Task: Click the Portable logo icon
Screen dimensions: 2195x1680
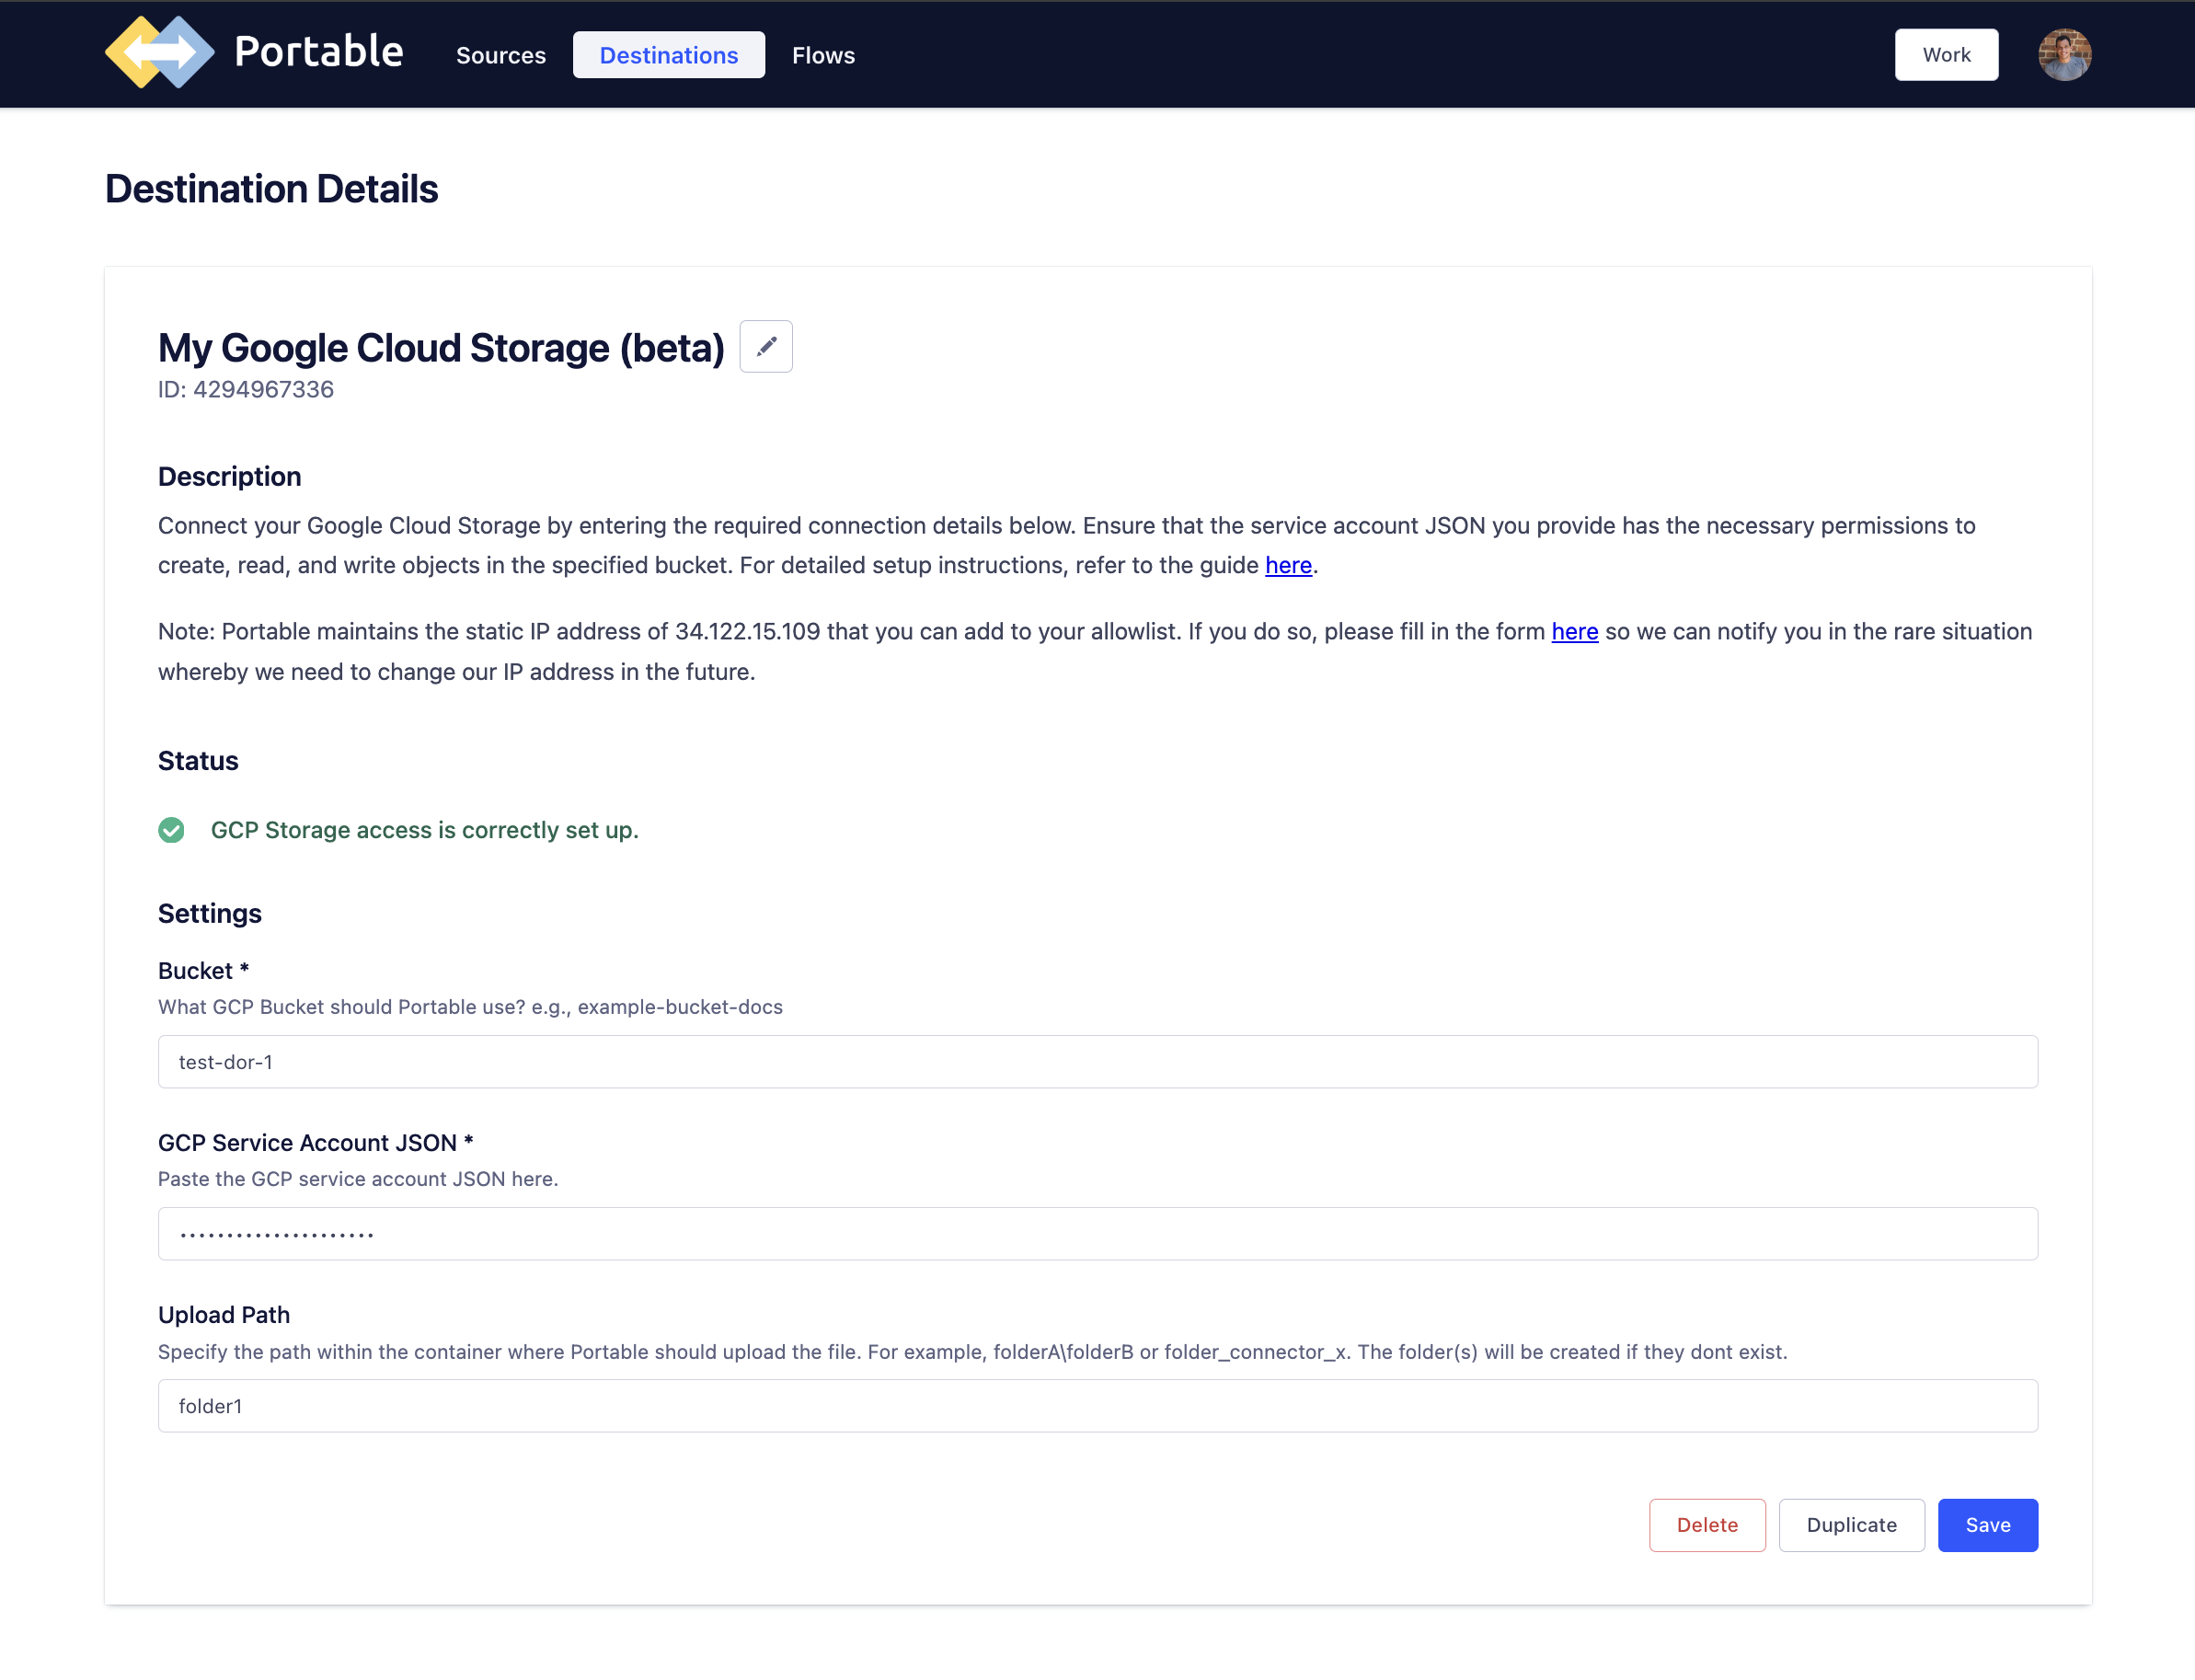Action: tap(159, 53)
